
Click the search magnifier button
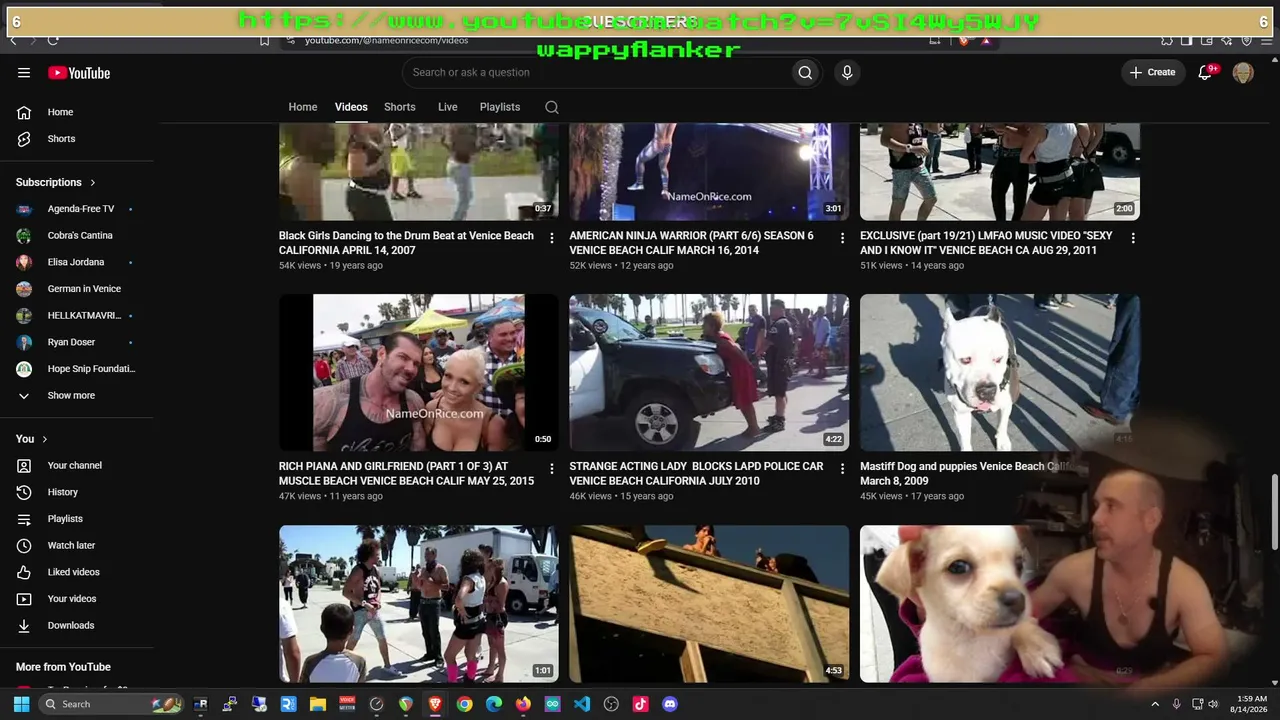click(805, 72)
